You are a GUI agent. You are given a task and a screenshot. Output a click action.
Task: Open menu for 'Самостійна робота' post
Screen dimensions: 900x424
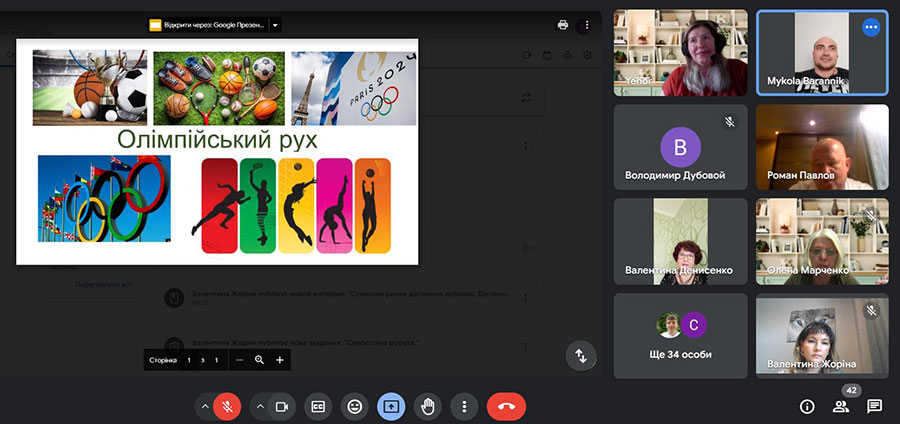(x=525, y=347)
